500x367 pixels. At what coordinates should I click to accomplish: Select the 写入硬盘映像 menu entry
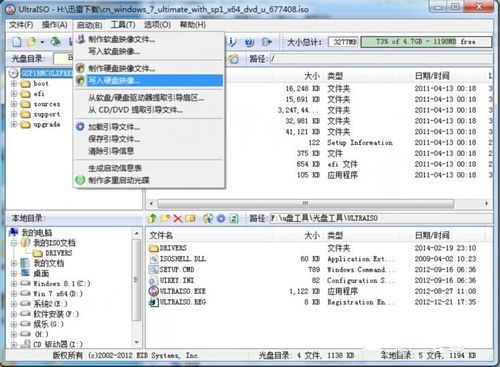click(149, 80)
